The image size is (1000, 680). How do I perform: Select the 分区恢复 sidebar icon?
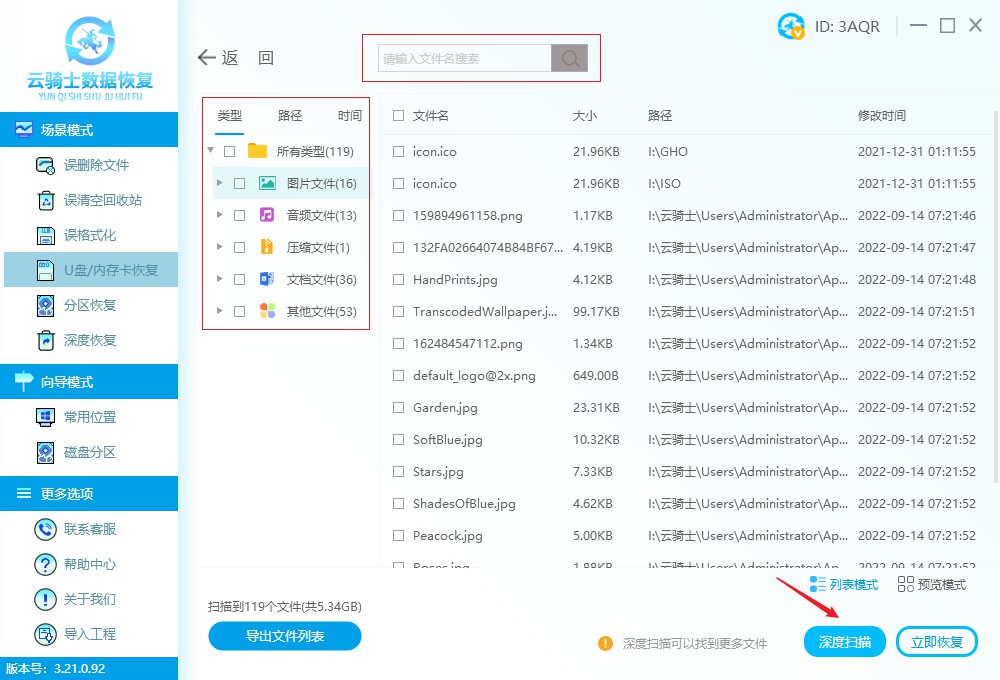coord(45,306)
